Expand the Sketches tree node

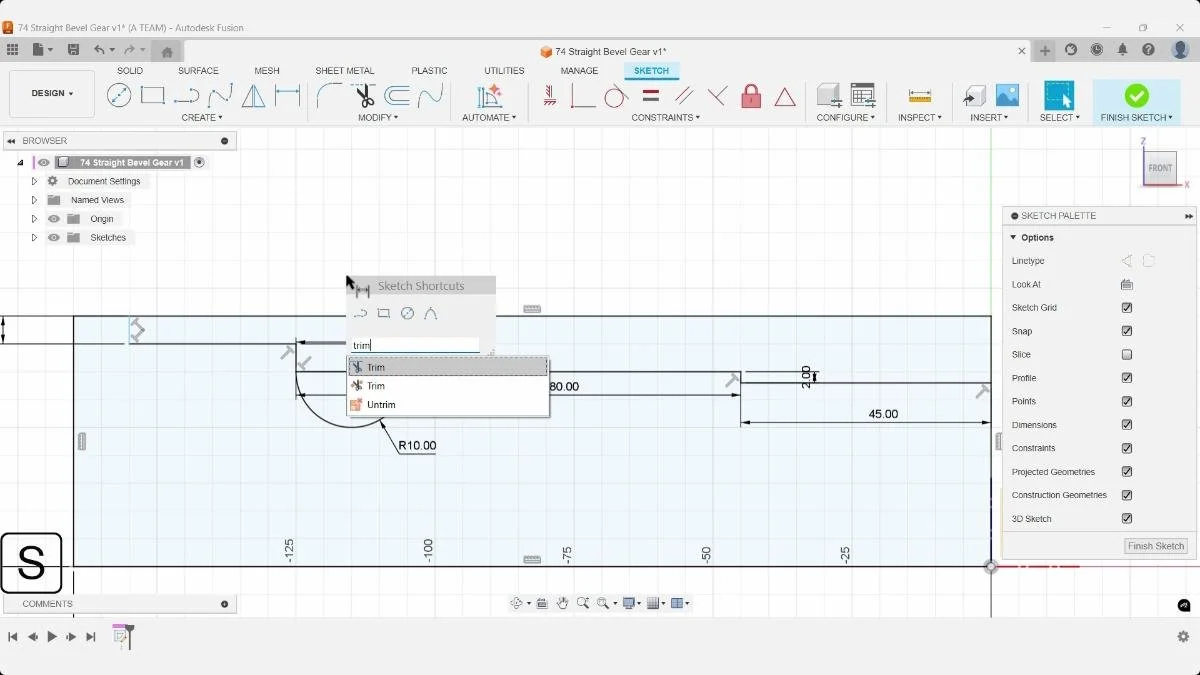pyautogui.click(x=34, y=238)
